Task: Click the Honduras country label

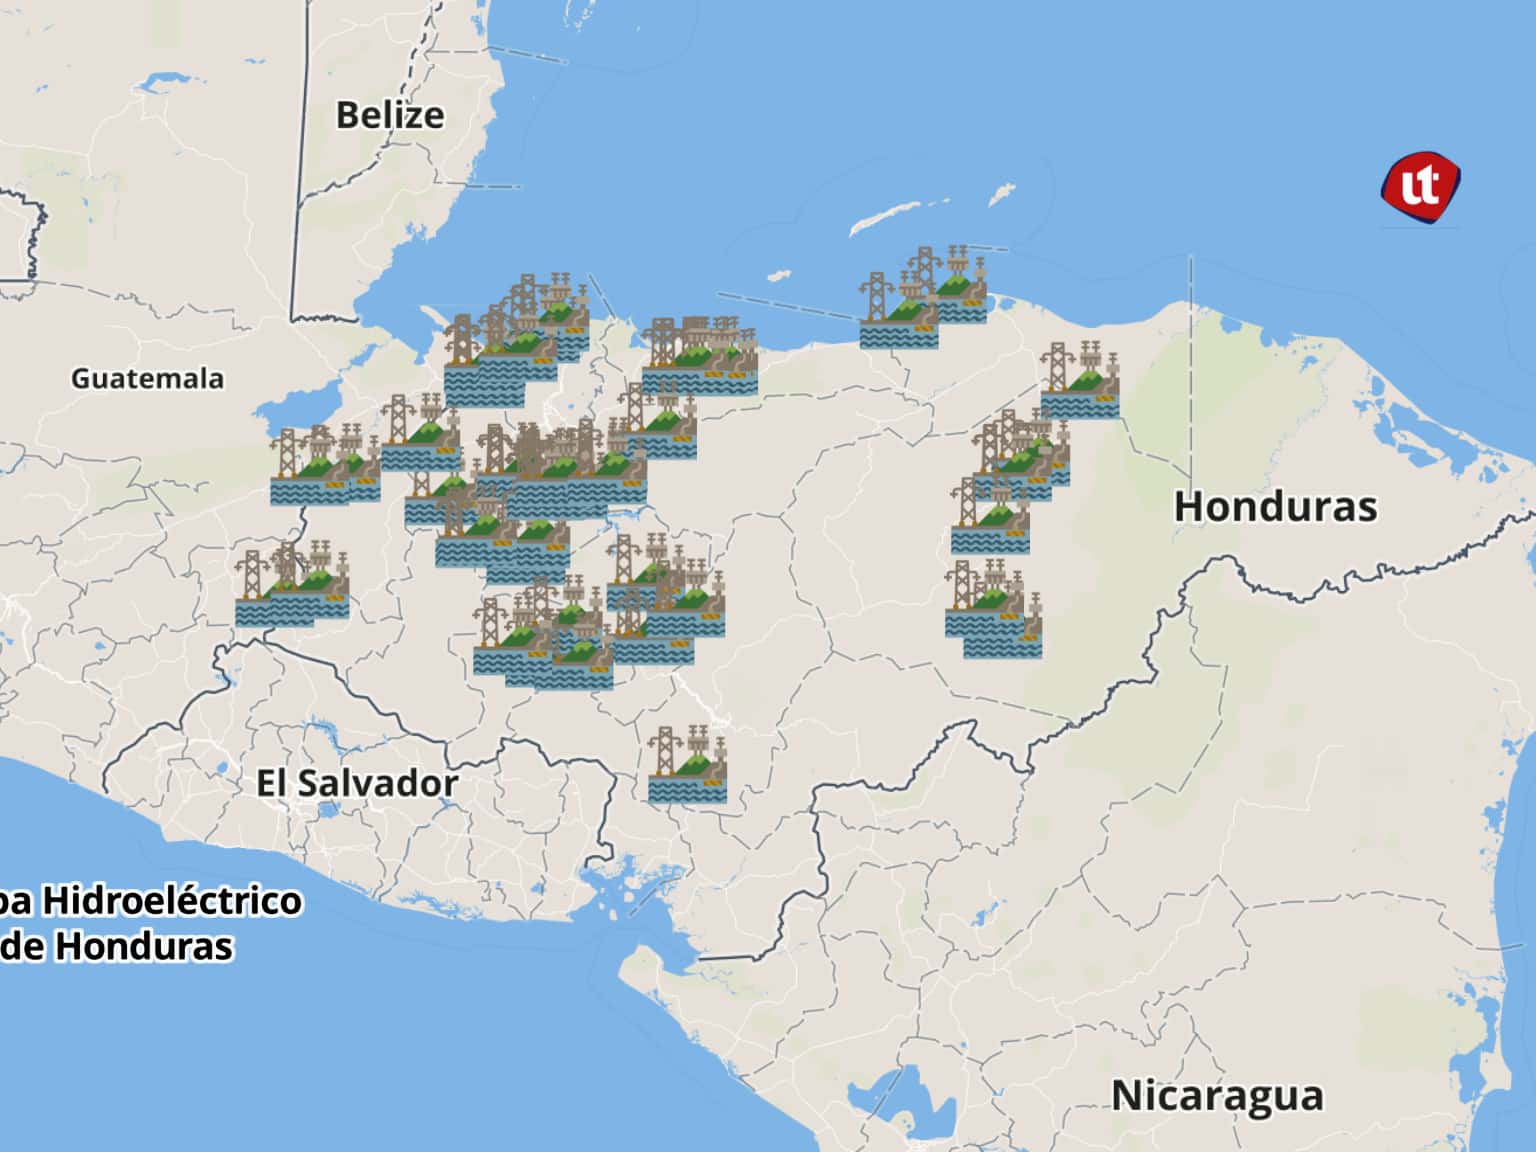Action: (1275, 506)
